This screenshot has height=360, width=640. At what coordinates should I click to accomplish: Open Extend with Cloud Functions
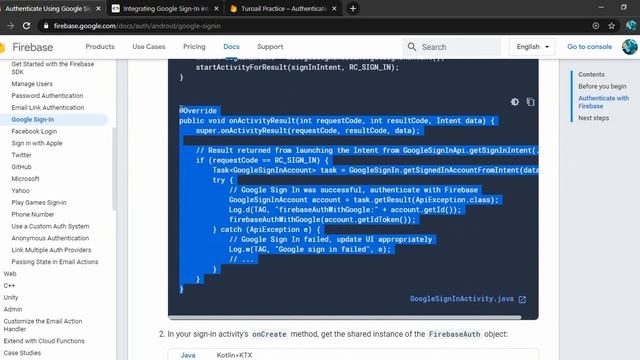(44, 340)
